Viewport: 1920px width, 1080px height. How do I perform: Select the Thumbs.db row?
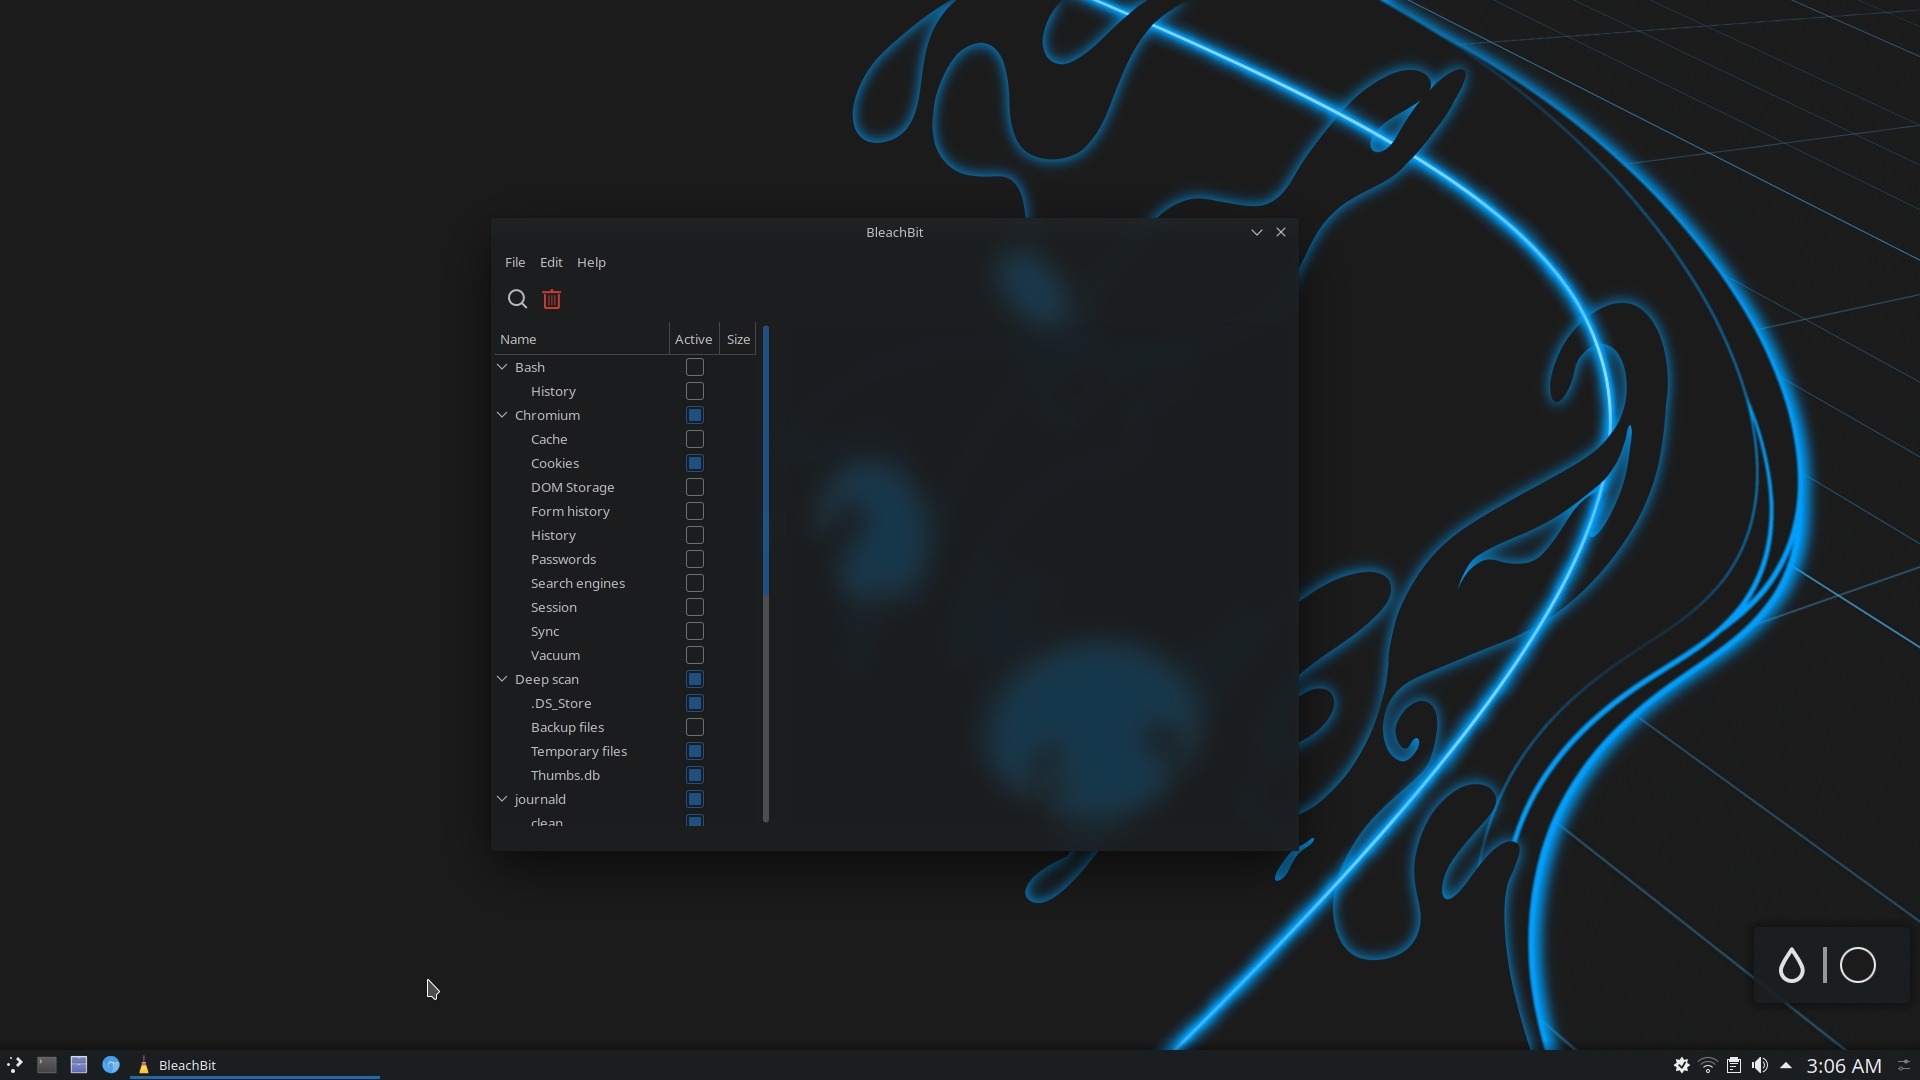[x=626, y=775]
